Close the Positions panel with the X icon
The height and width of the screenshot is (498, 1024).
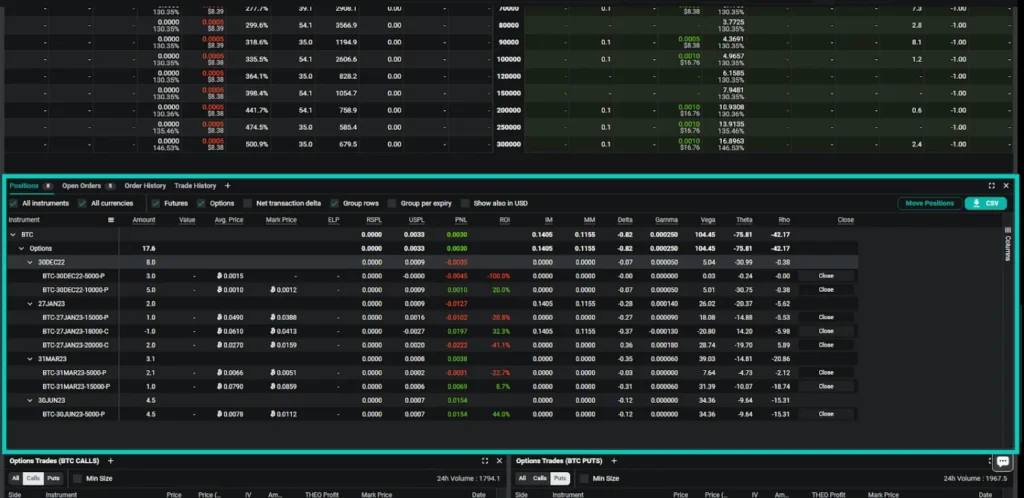(x=1006, y=185)
